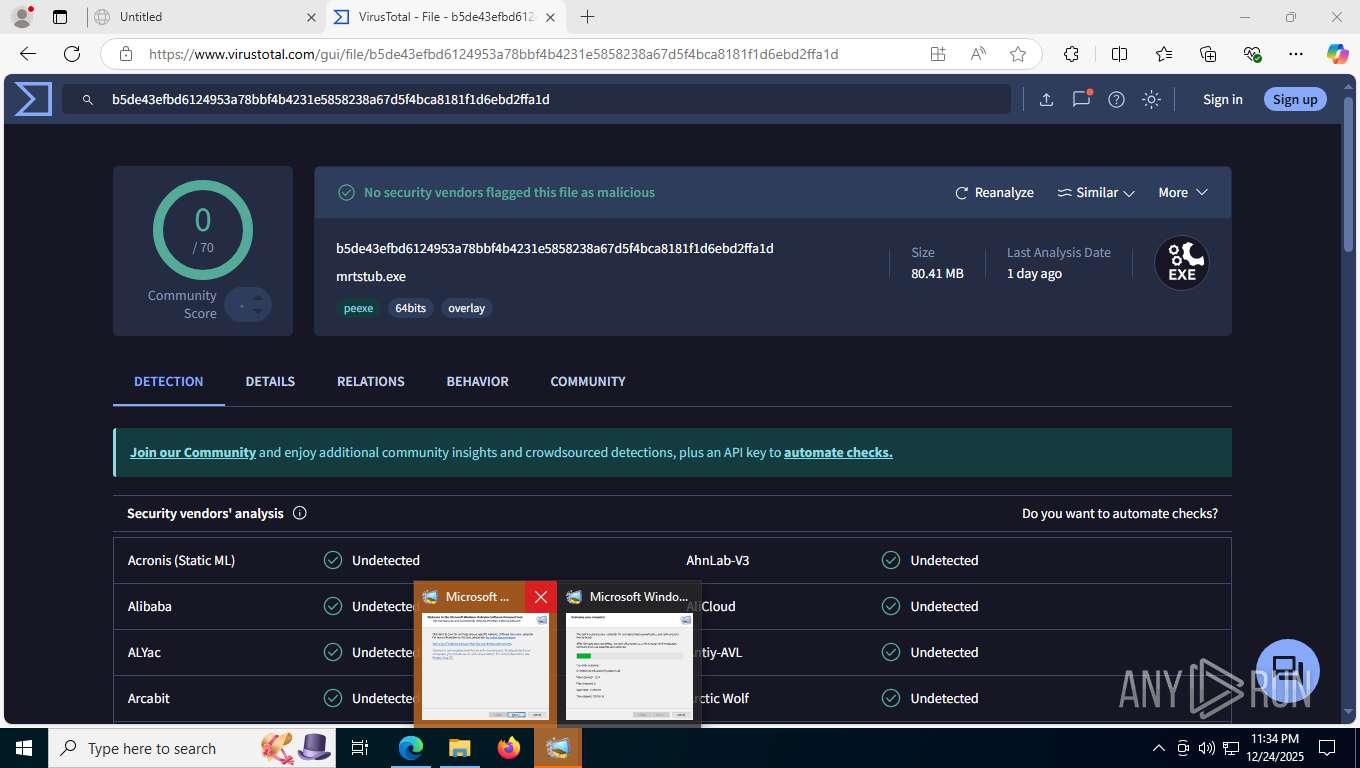Select the scanning progress window thumbnail

click(629, 665)
